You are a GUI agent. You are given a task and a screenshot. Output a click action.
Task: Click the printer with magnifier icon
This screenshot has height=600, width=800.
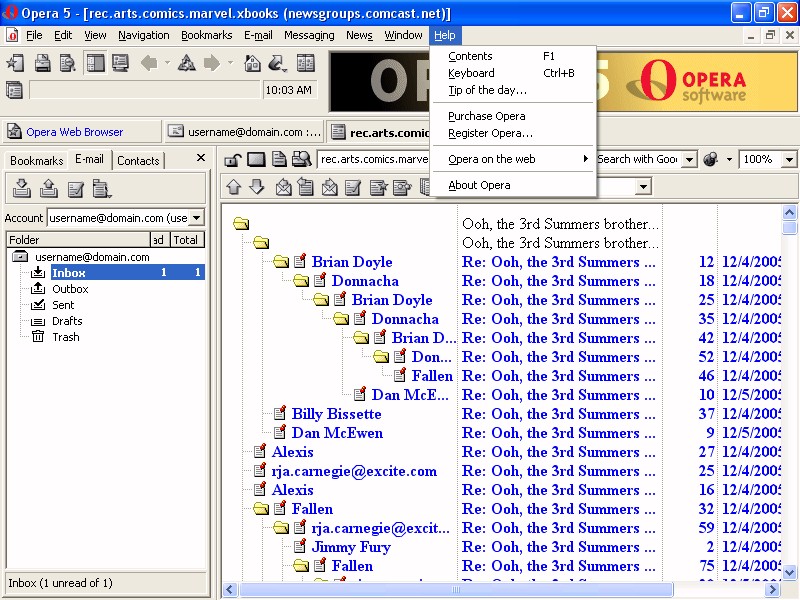coord(302,160)
